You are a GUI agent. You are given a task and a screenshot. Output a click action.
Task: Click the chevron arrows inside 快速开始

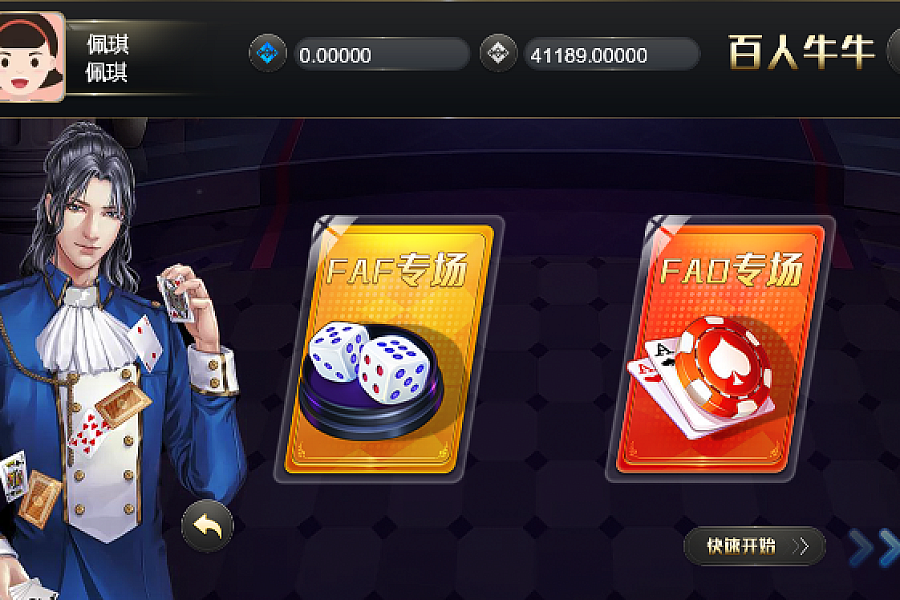(x=800, y=546)
